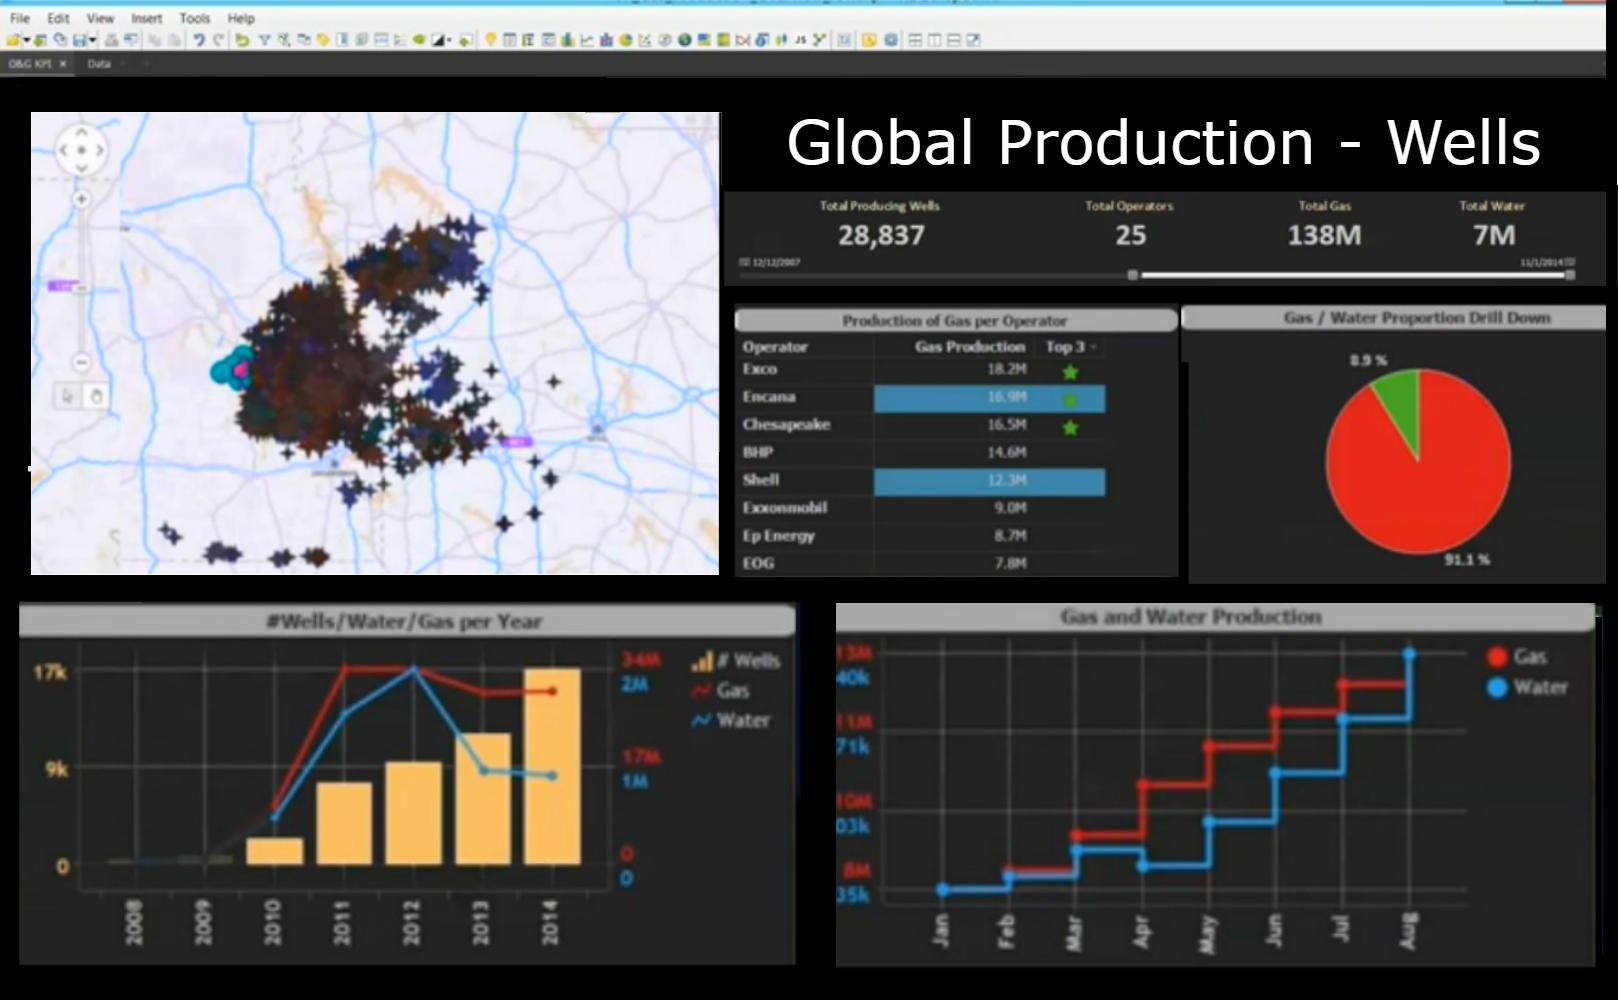
Task: Click the Undo arrow in the toolbar
Action: [198, 40]
